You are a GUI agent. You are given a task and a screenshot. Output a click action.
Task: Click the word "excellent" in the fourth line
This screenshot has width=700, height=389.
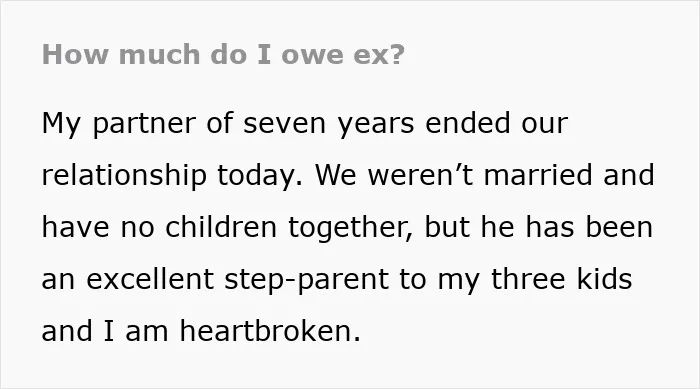[150, 279]
